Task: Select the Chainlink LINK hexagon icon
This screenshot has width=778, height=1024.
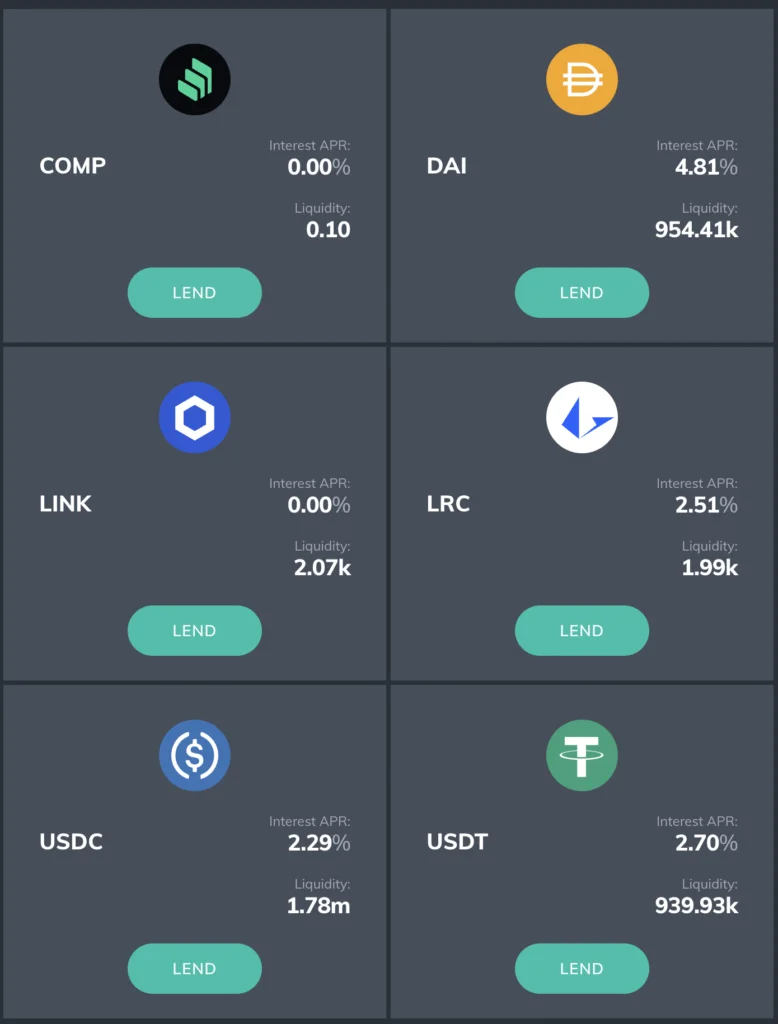Action: pos(195,417)
